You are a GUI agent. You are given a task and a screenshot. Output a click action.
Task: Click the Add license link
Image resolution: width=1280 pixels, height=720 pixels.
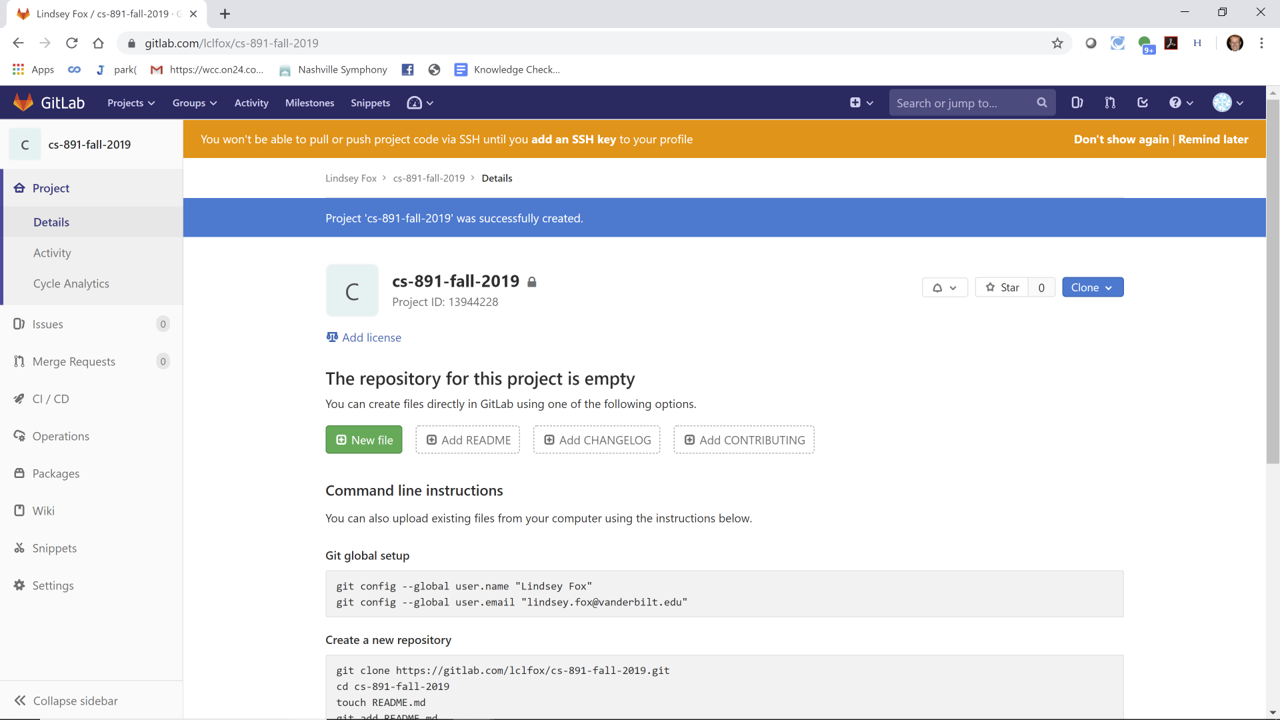(371, 337)
